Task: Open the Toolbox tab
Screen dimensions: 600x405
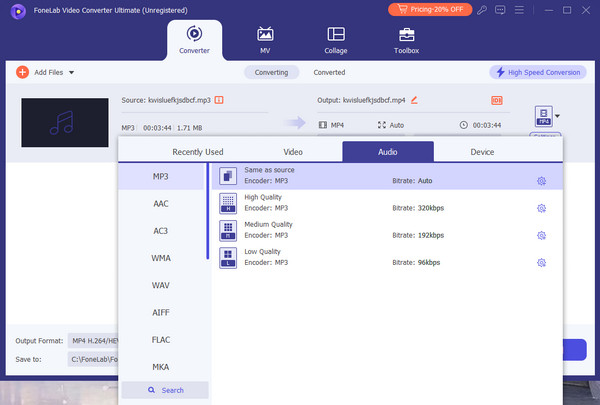Action: pos(406,40)
